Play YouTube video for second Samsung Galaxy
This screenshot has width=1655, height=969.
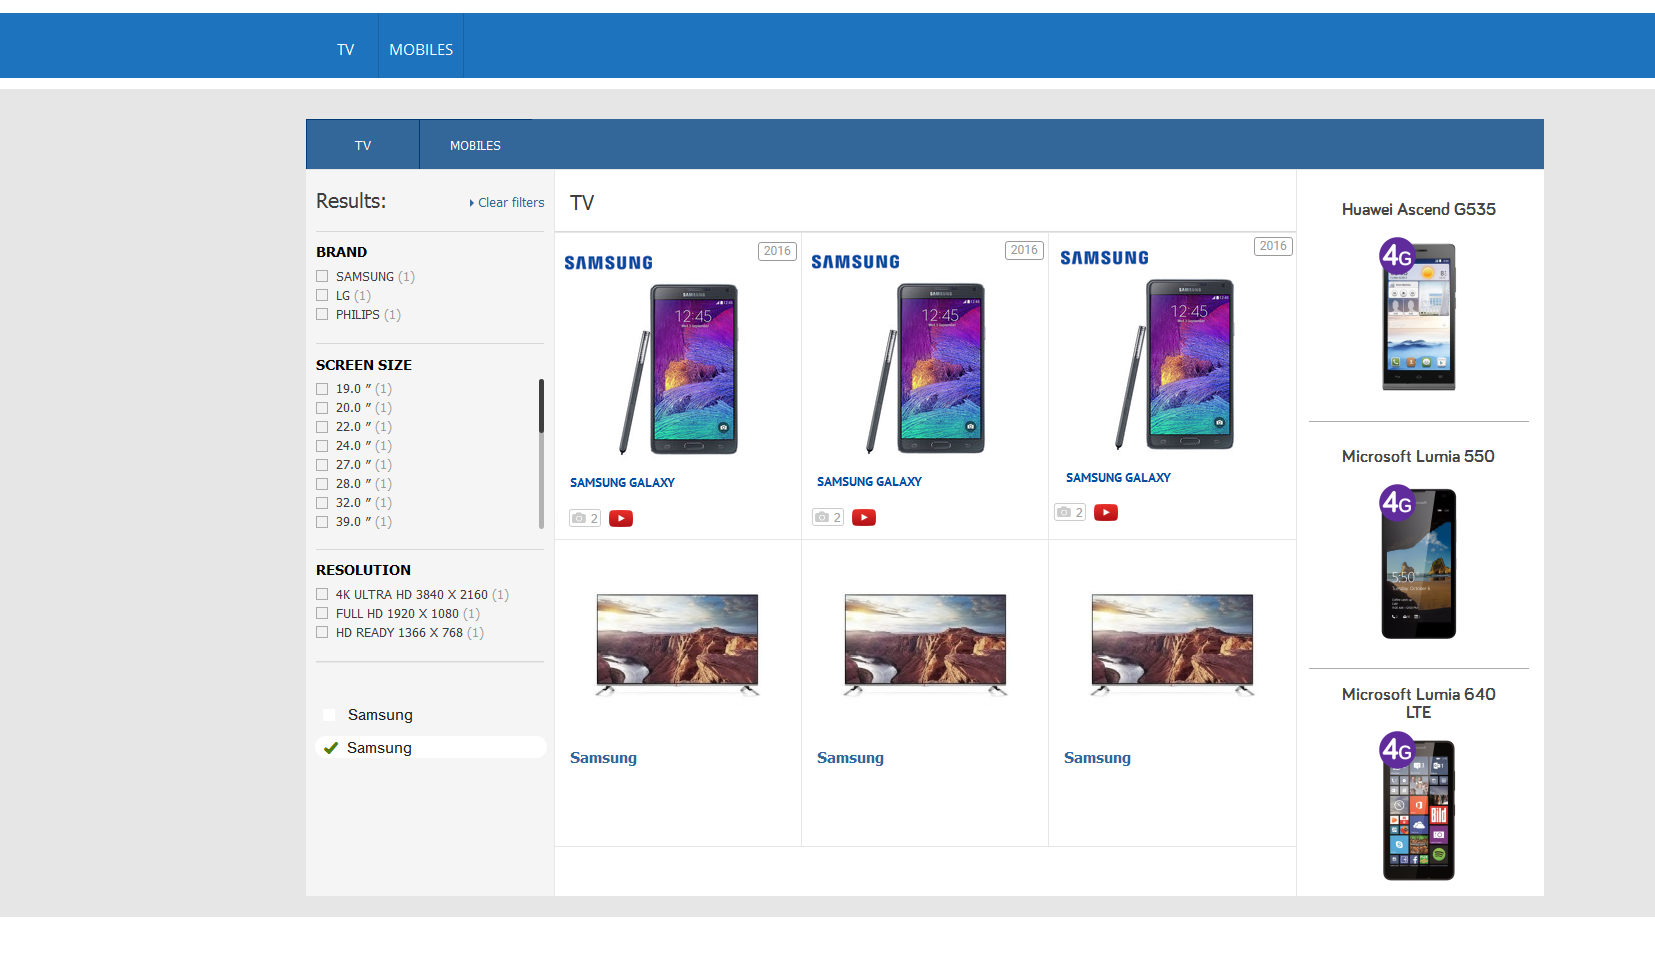864,517
